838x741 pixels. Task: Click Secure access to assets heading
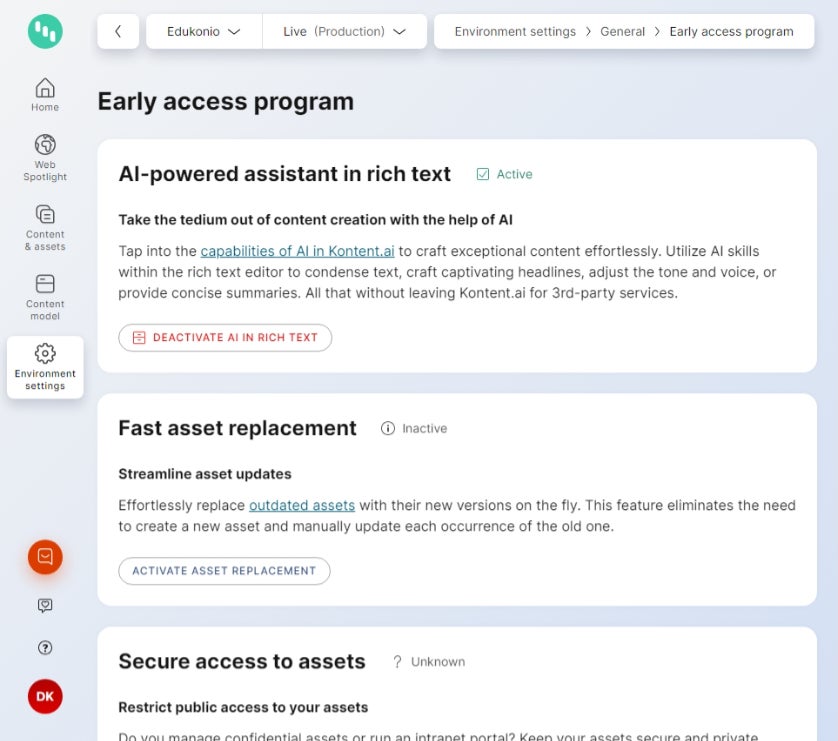(242, 661)
